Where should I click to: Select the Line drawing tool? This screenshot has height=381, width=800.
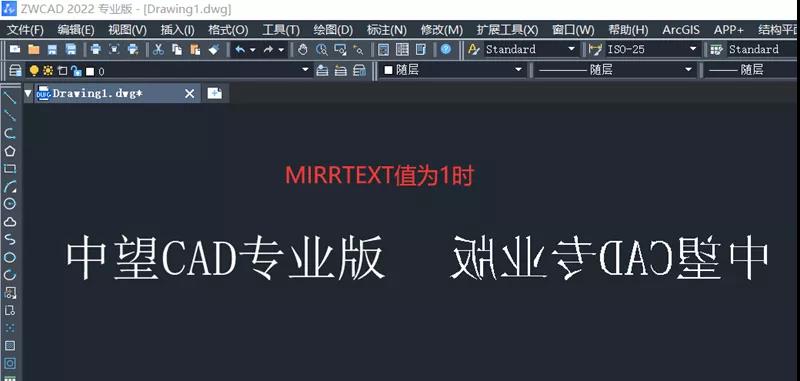10,97
